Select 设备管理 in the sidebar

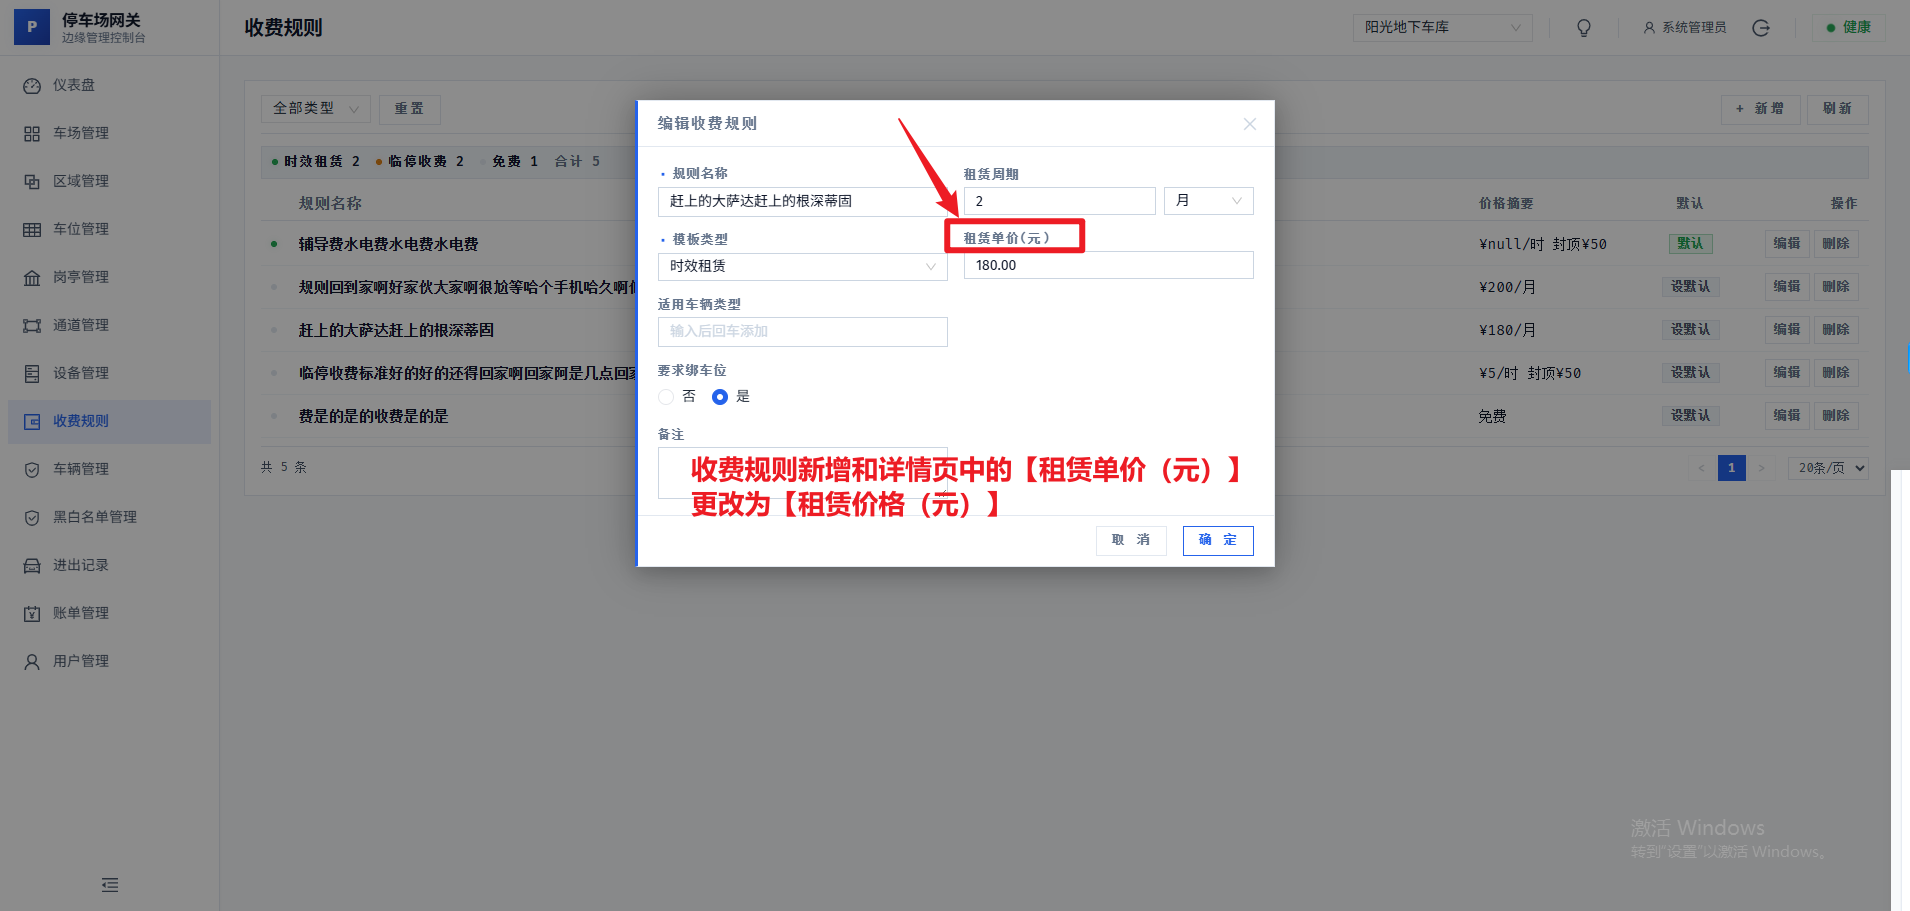[80, 372]
